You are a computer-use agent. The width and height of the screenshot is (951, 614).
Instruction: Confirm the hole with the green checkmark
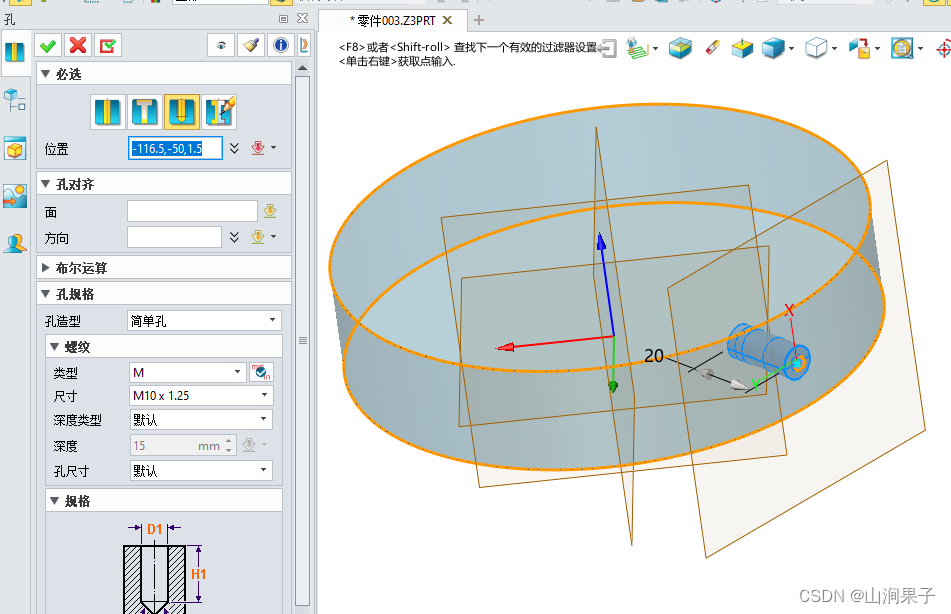tap(48, 46)
